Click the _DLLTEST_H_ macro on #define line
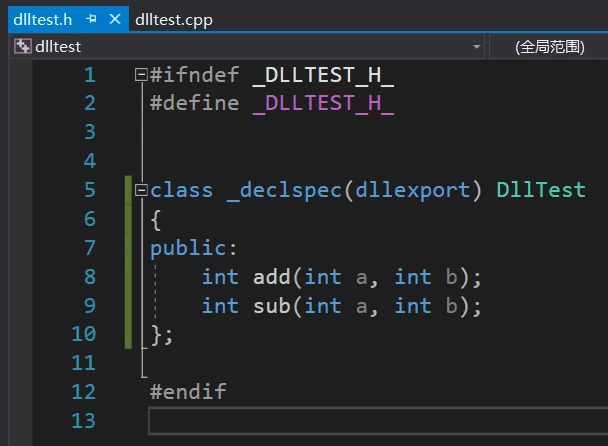This screenshot has height=446, width=608. click(323, 104)
